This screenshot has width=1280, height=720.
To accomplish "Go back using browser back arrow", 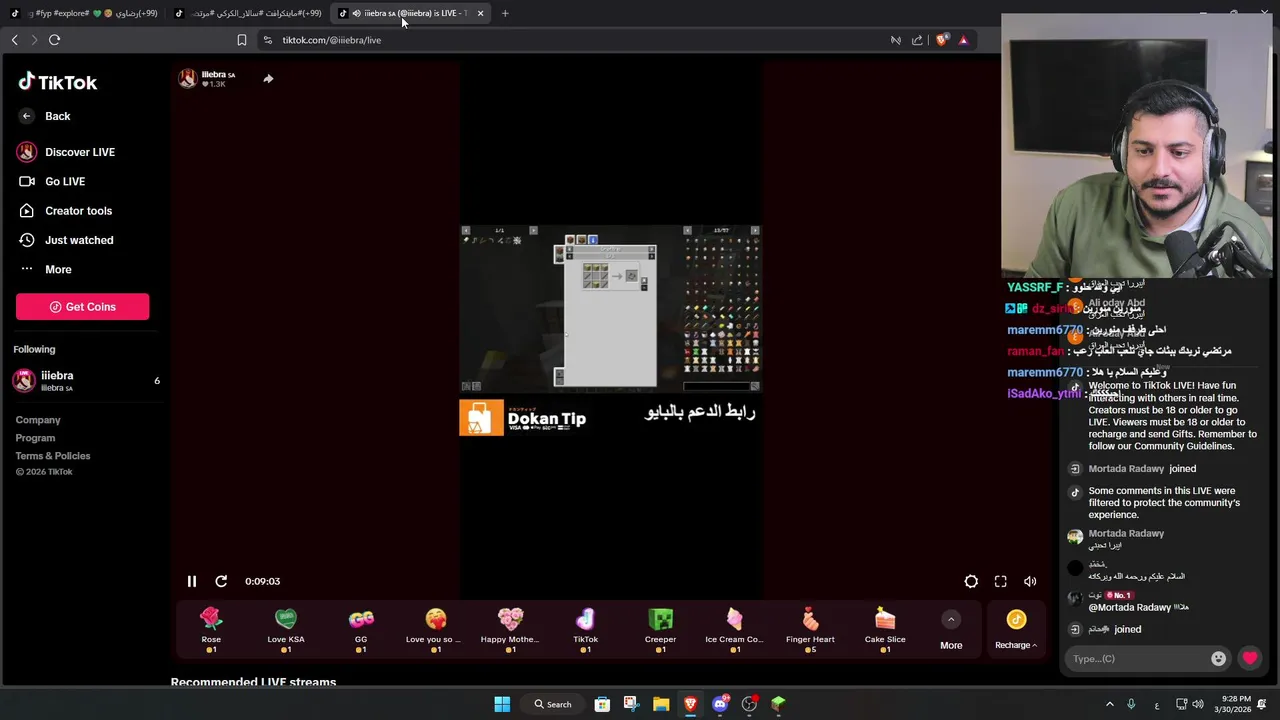I will click(x=14, y=40).
